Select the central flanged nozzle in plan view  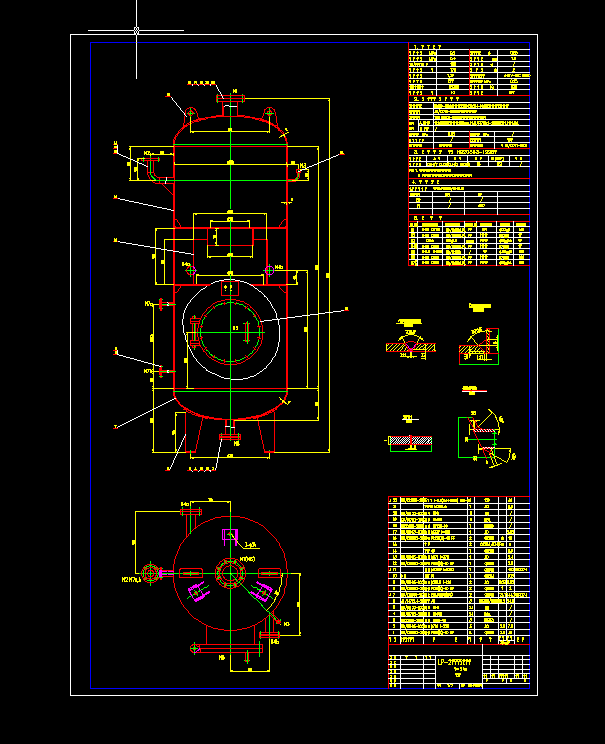[231, 573]
